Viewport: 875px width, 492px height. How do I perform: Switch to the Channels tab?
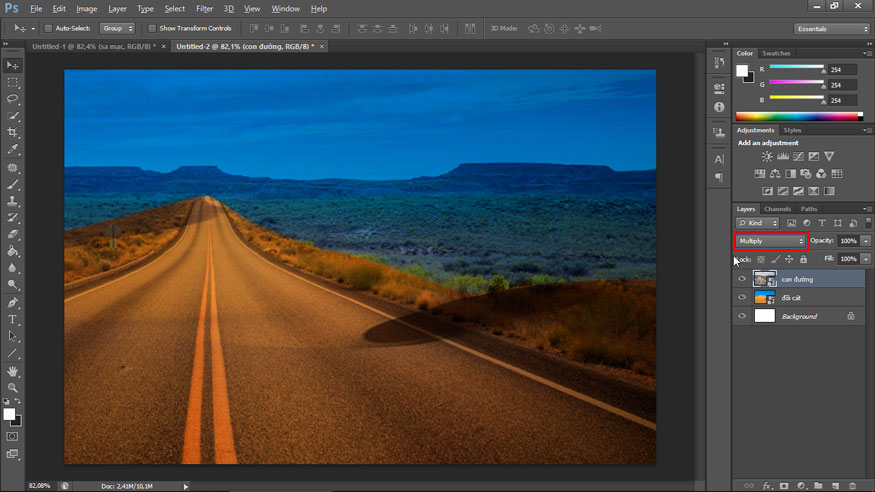[777, 208]
